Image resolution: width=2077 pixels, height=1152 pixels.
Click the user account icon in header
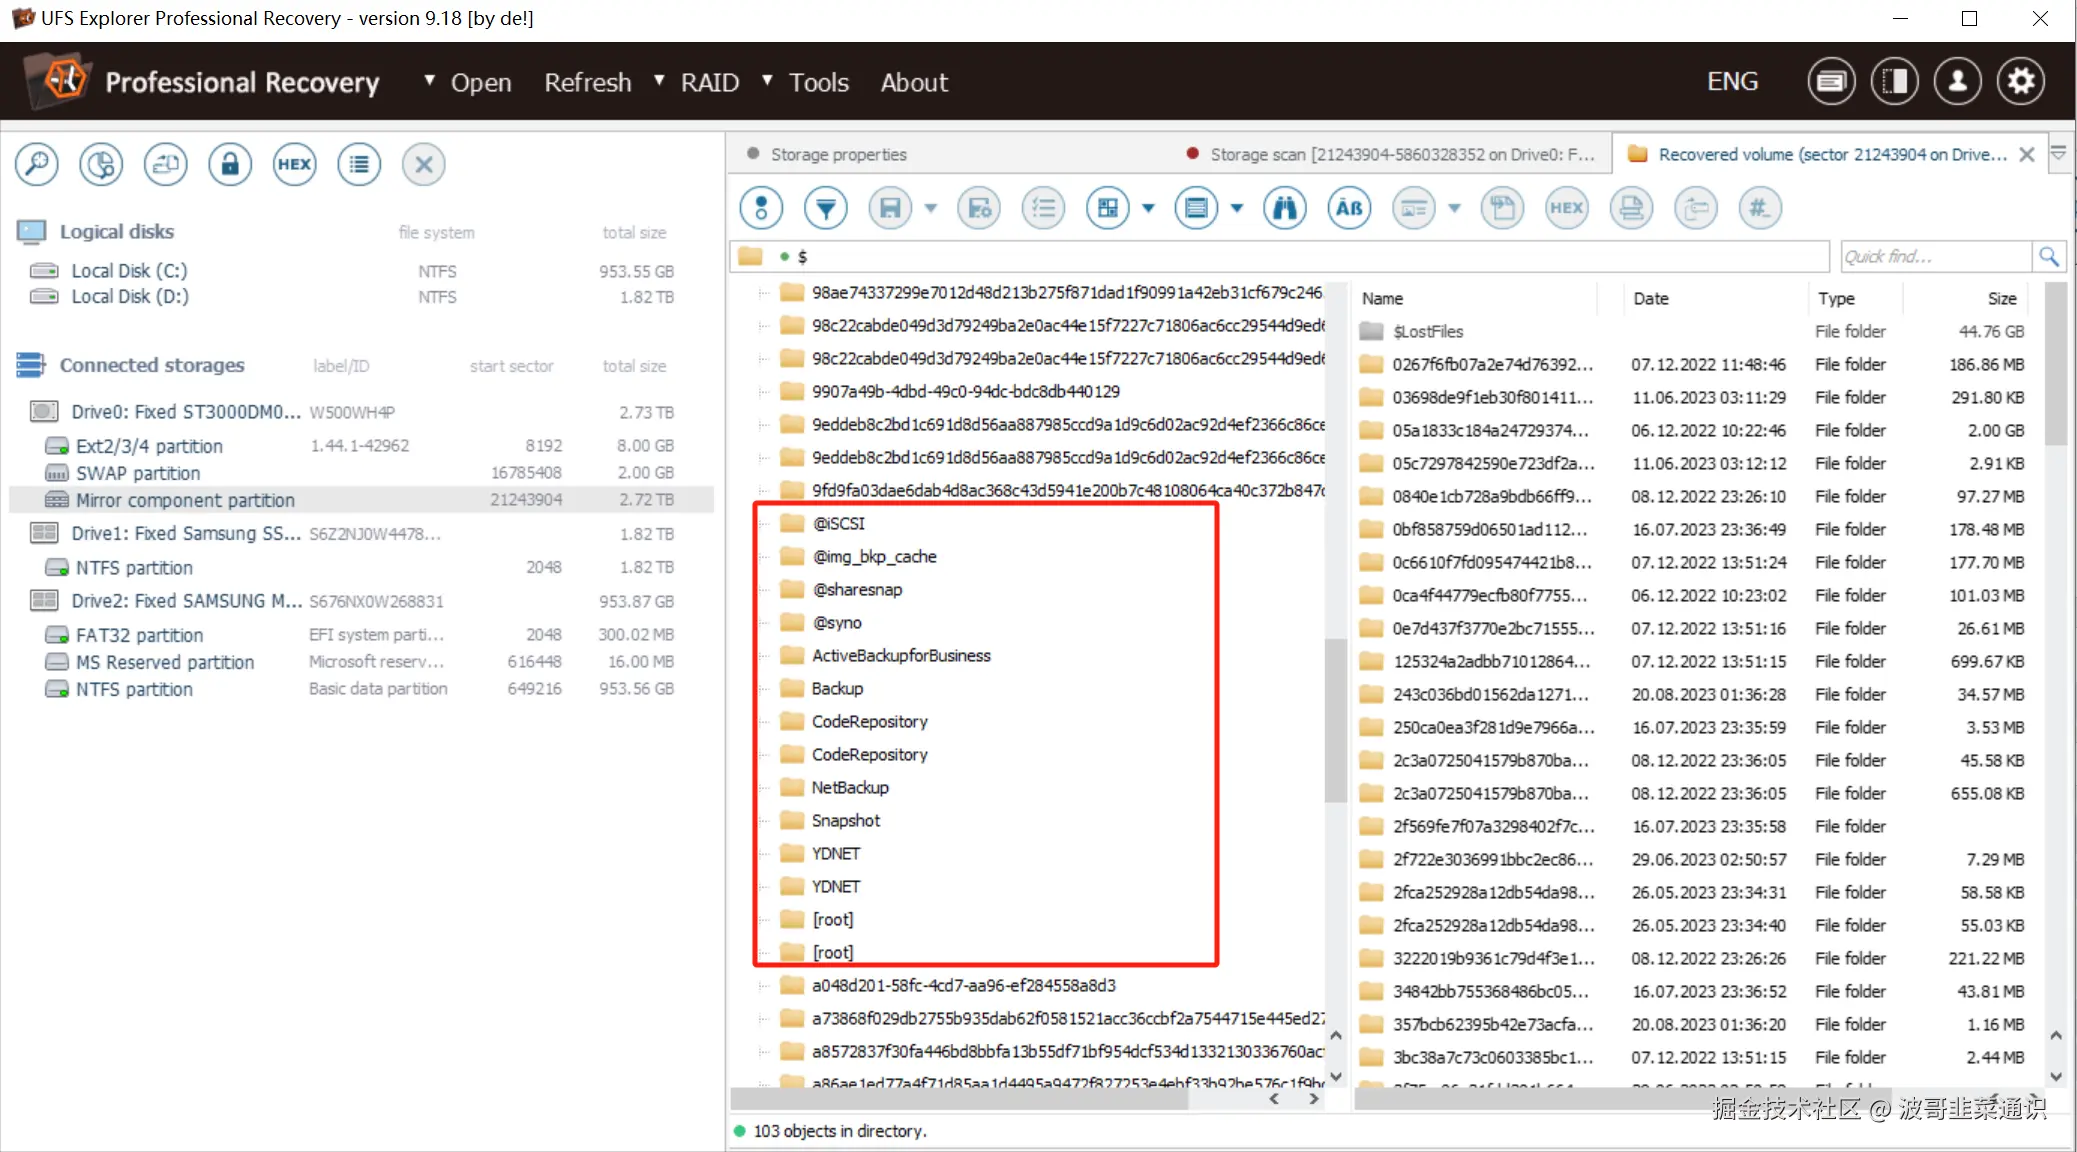[1957, 82]
